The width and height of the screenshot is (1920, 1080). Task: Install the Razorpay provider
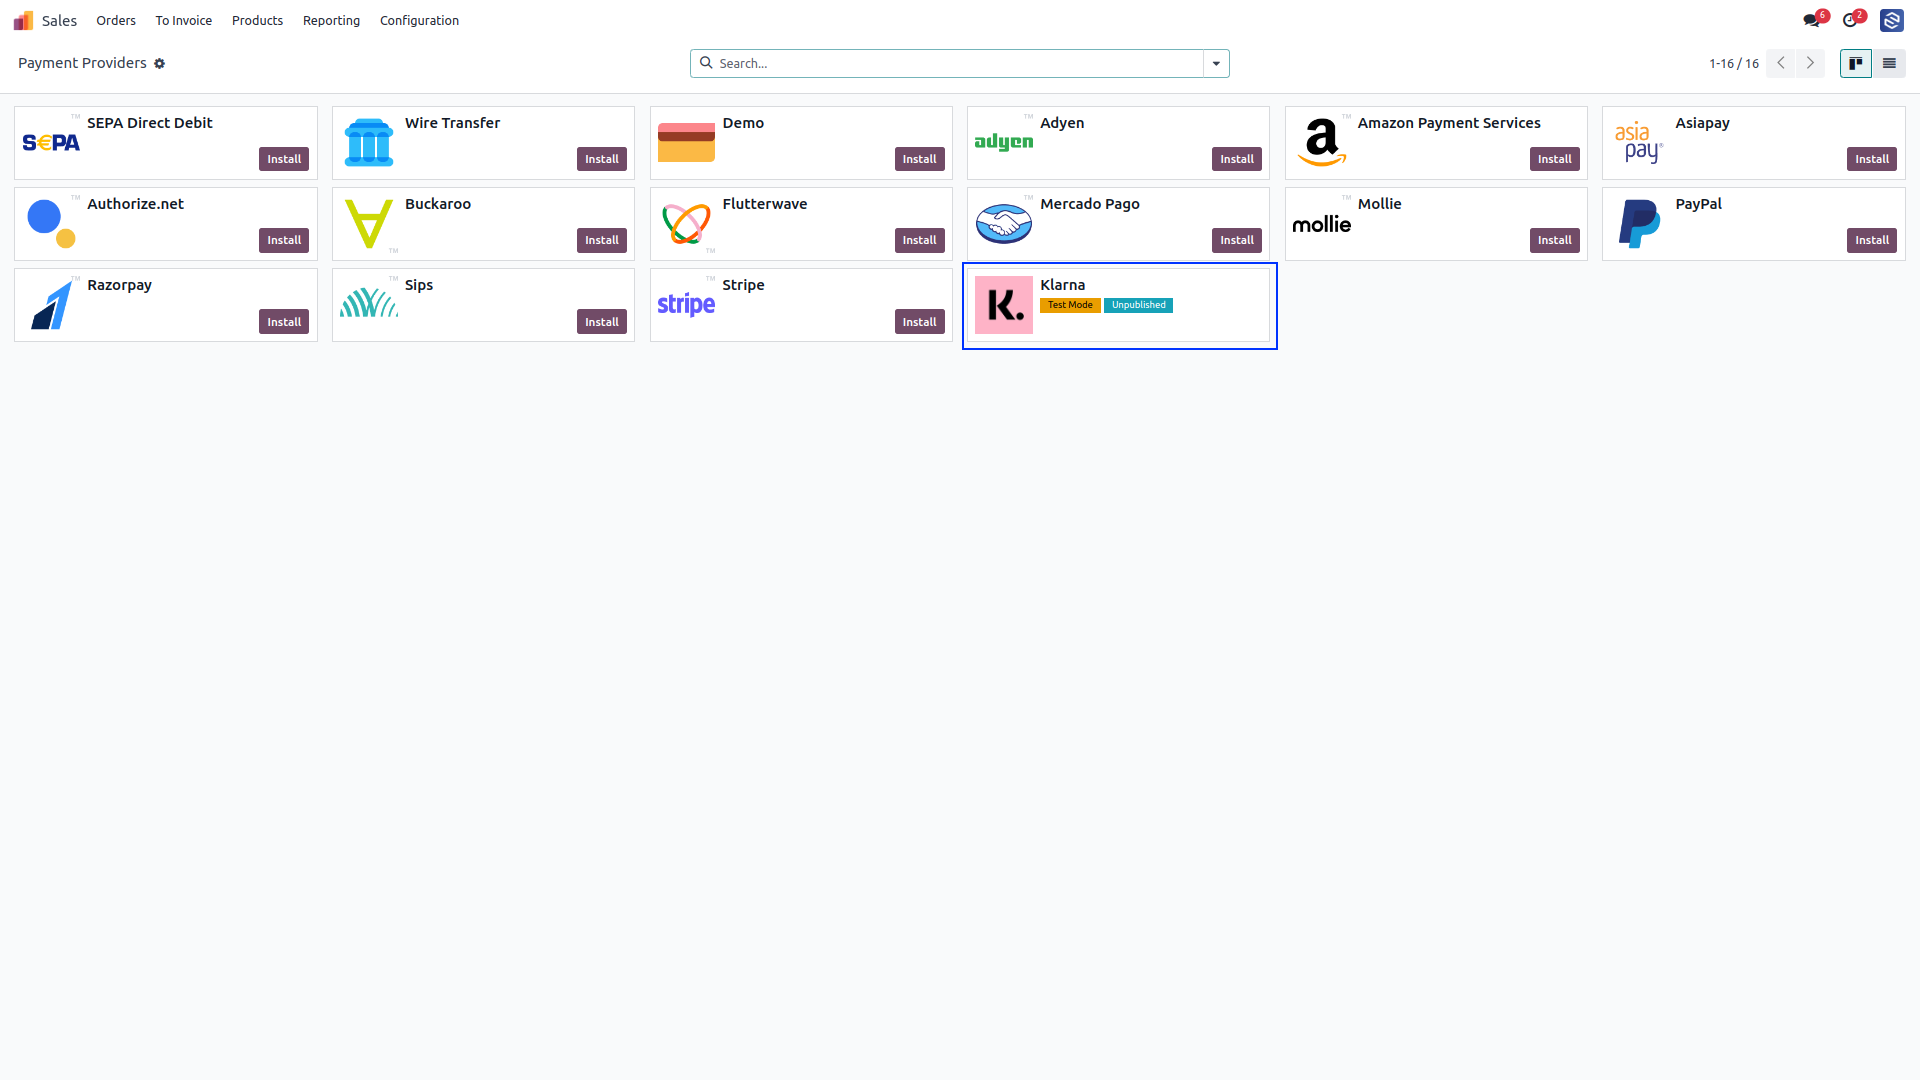pos(284,322)
